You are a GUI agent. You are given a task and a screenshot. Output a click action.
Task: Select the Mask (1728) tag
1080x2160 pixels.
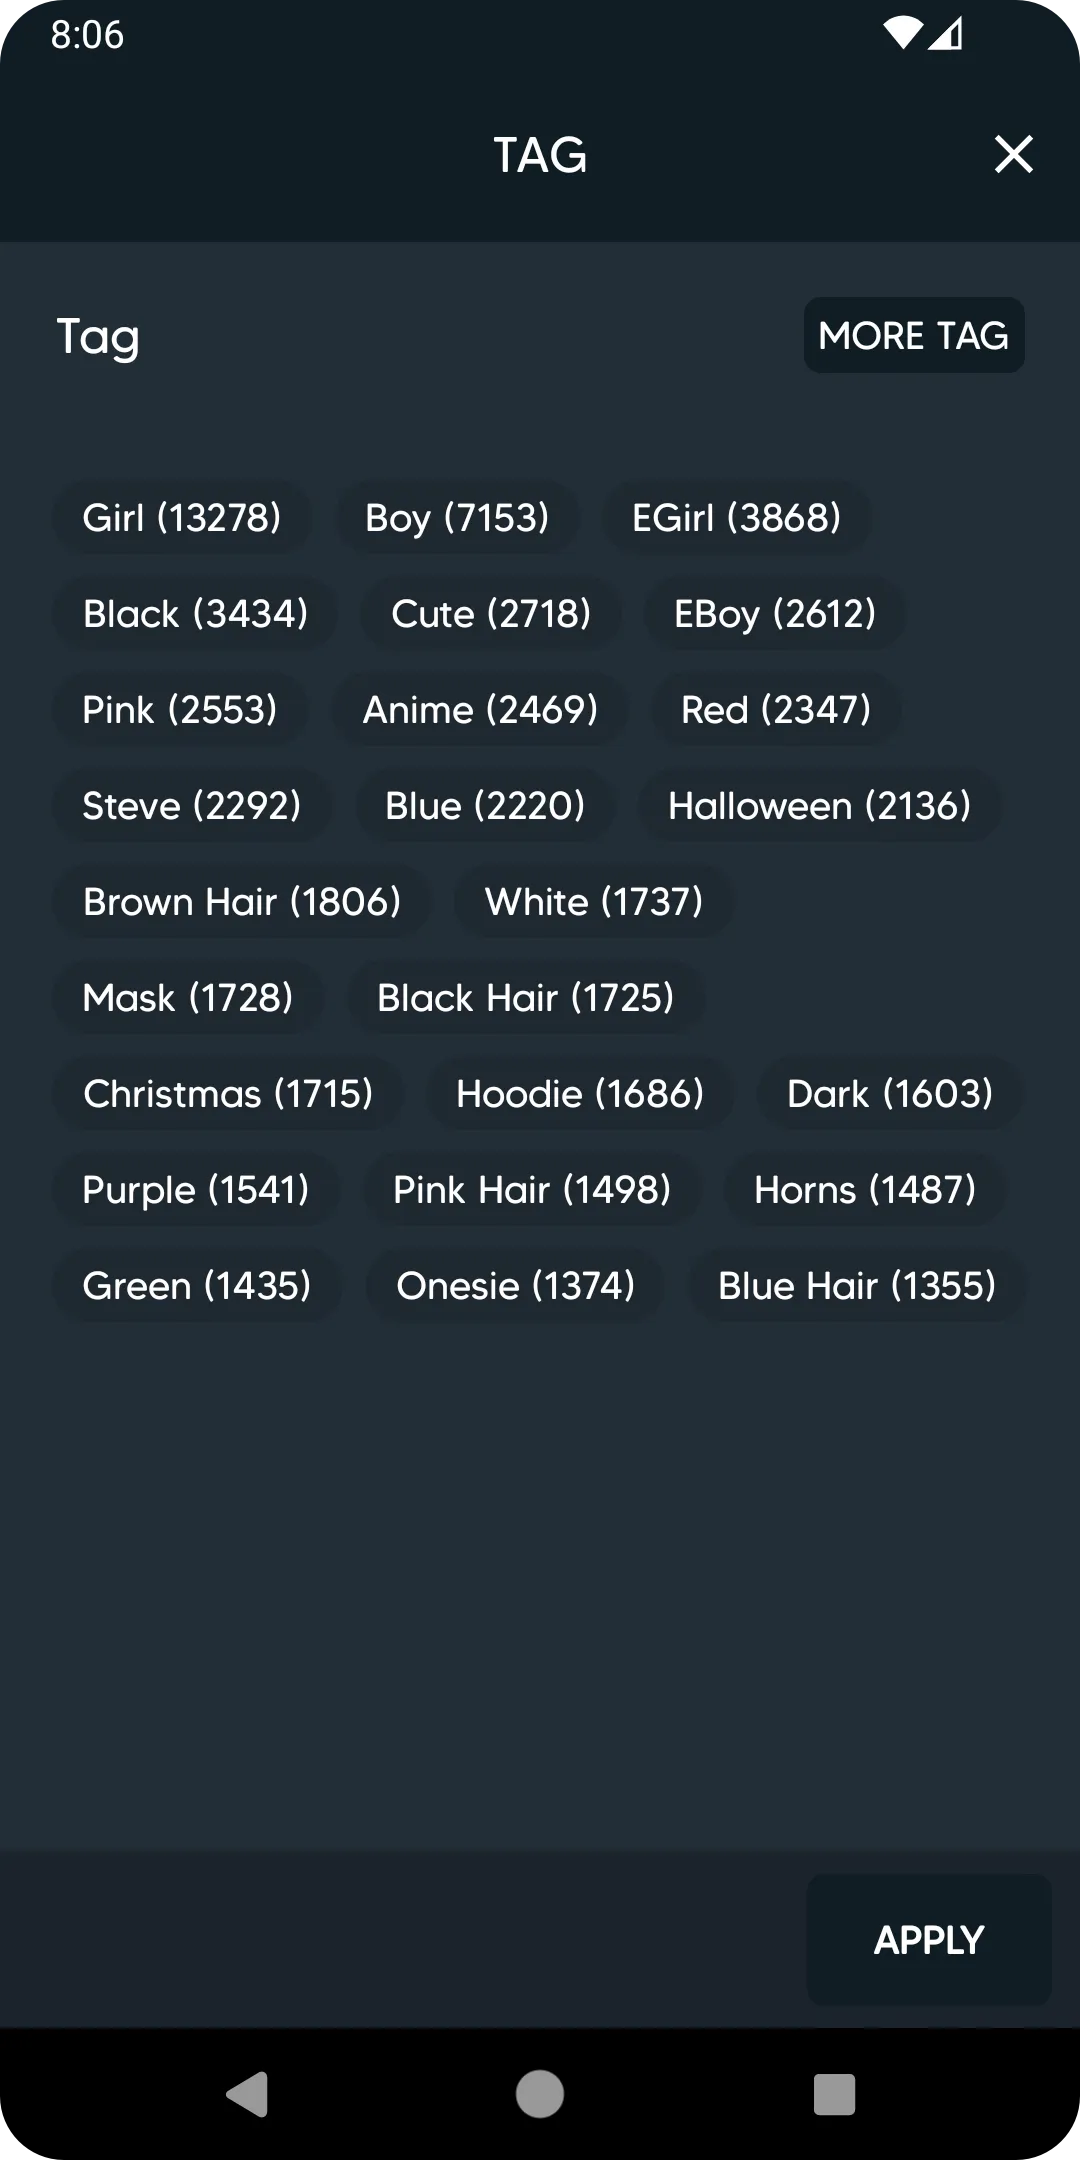coord(188,998)
